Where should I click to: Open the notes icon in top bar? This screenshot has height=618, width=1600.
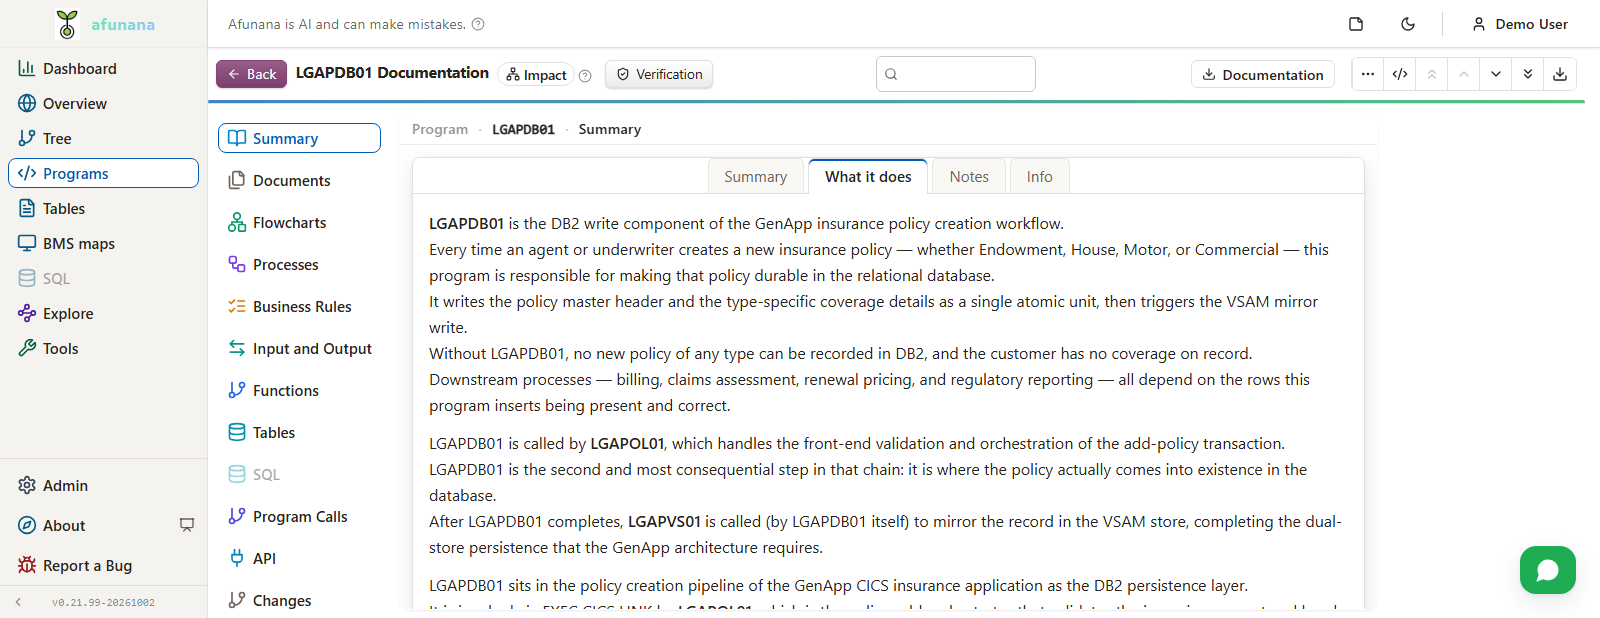[1356, 24]
